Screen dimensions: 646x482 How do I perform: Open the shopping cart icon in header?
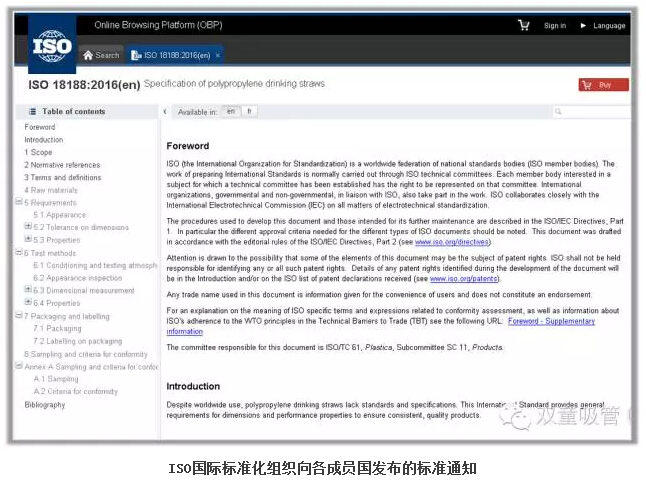point(524,25)
